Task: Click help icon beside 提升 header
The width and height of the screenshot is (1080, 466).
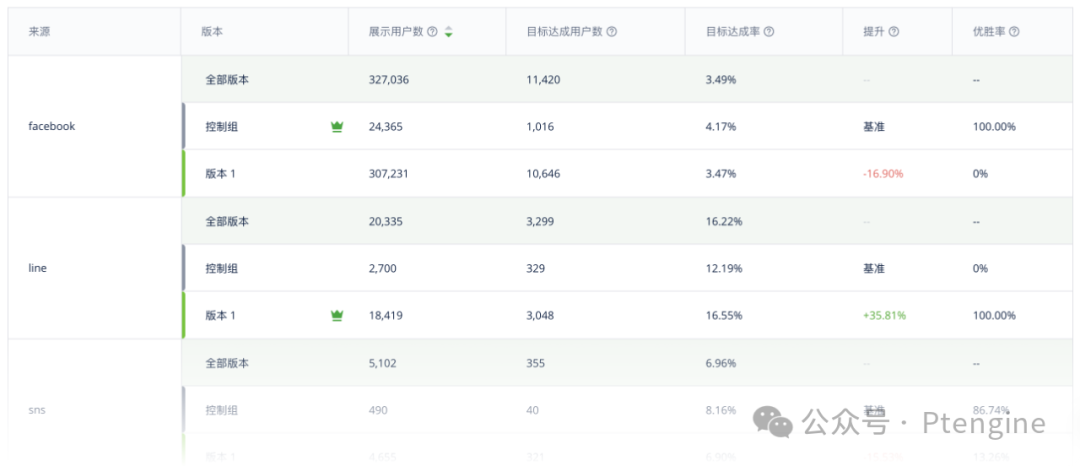Action: pyautogui.click(x=894, y=32)
